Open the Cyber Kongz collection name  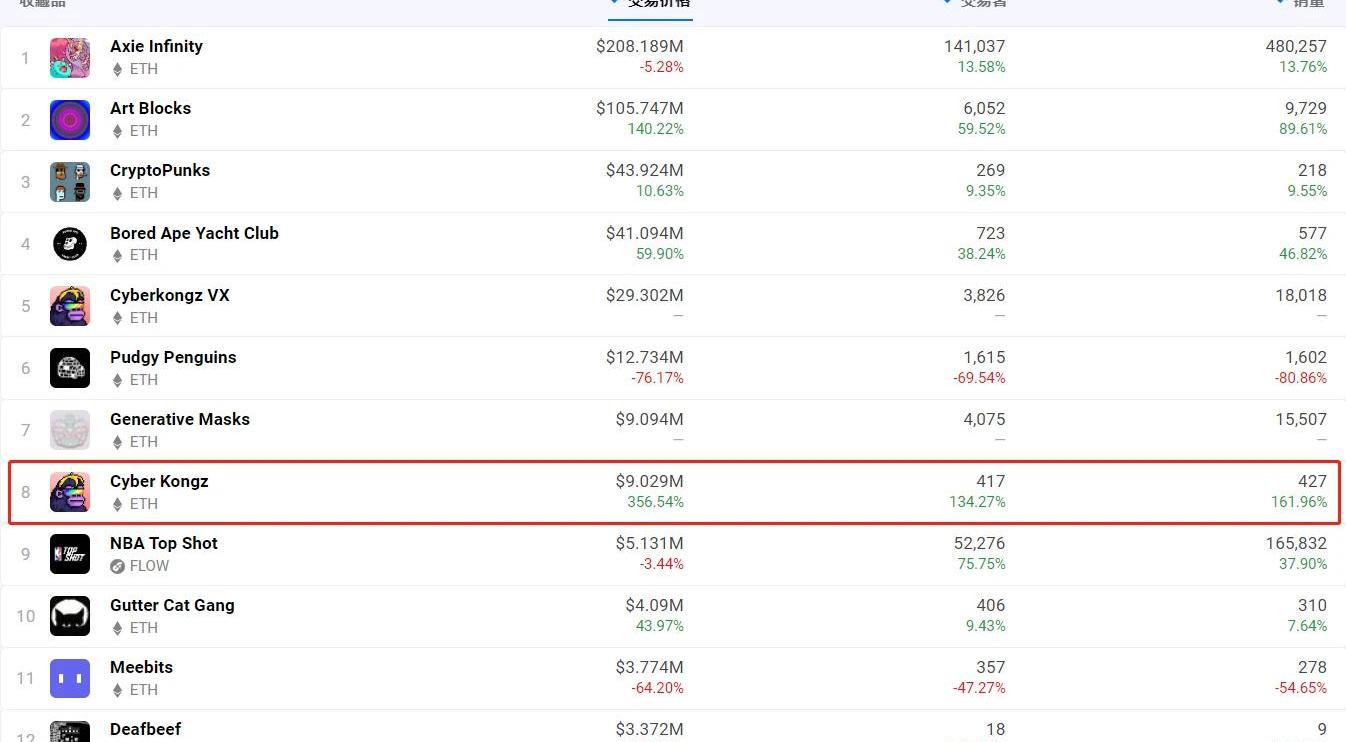tap(159, 481)
